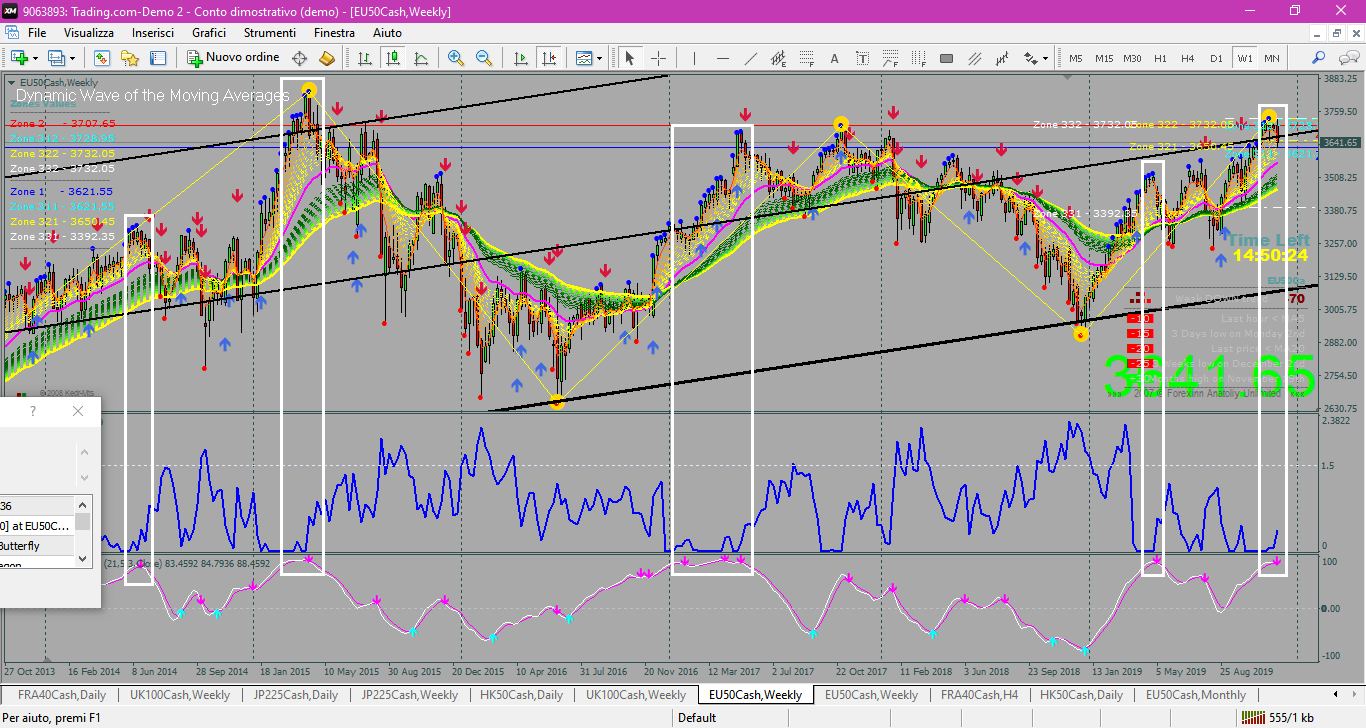Switch to M15 timeframe
This screenshot has width=1366, height=728.
(x=1104, y=58)
